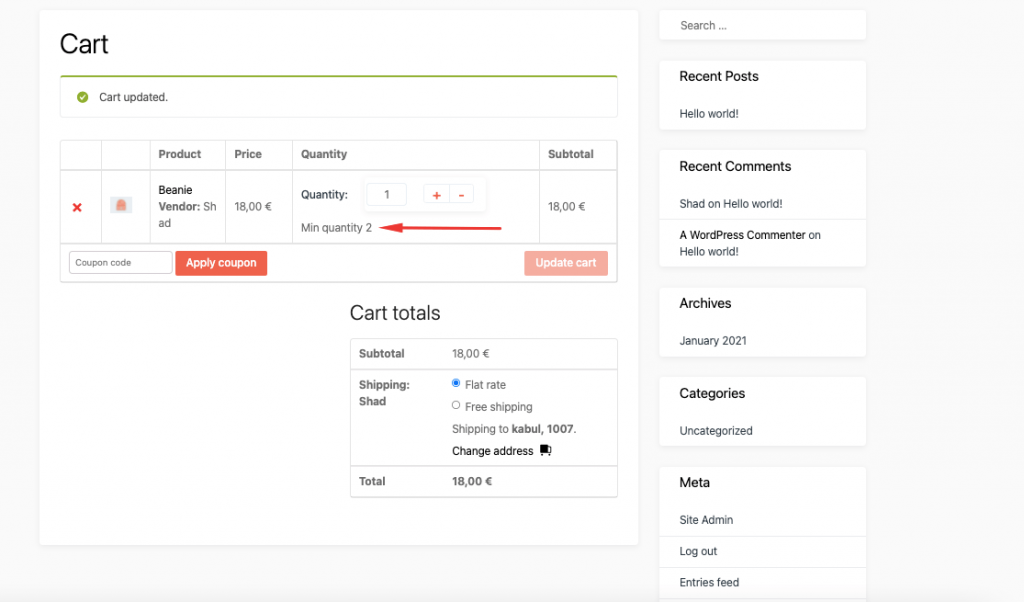Open the Beanie product thumbnail
The height and width of the screenshot is (602, 1024).
121,205
